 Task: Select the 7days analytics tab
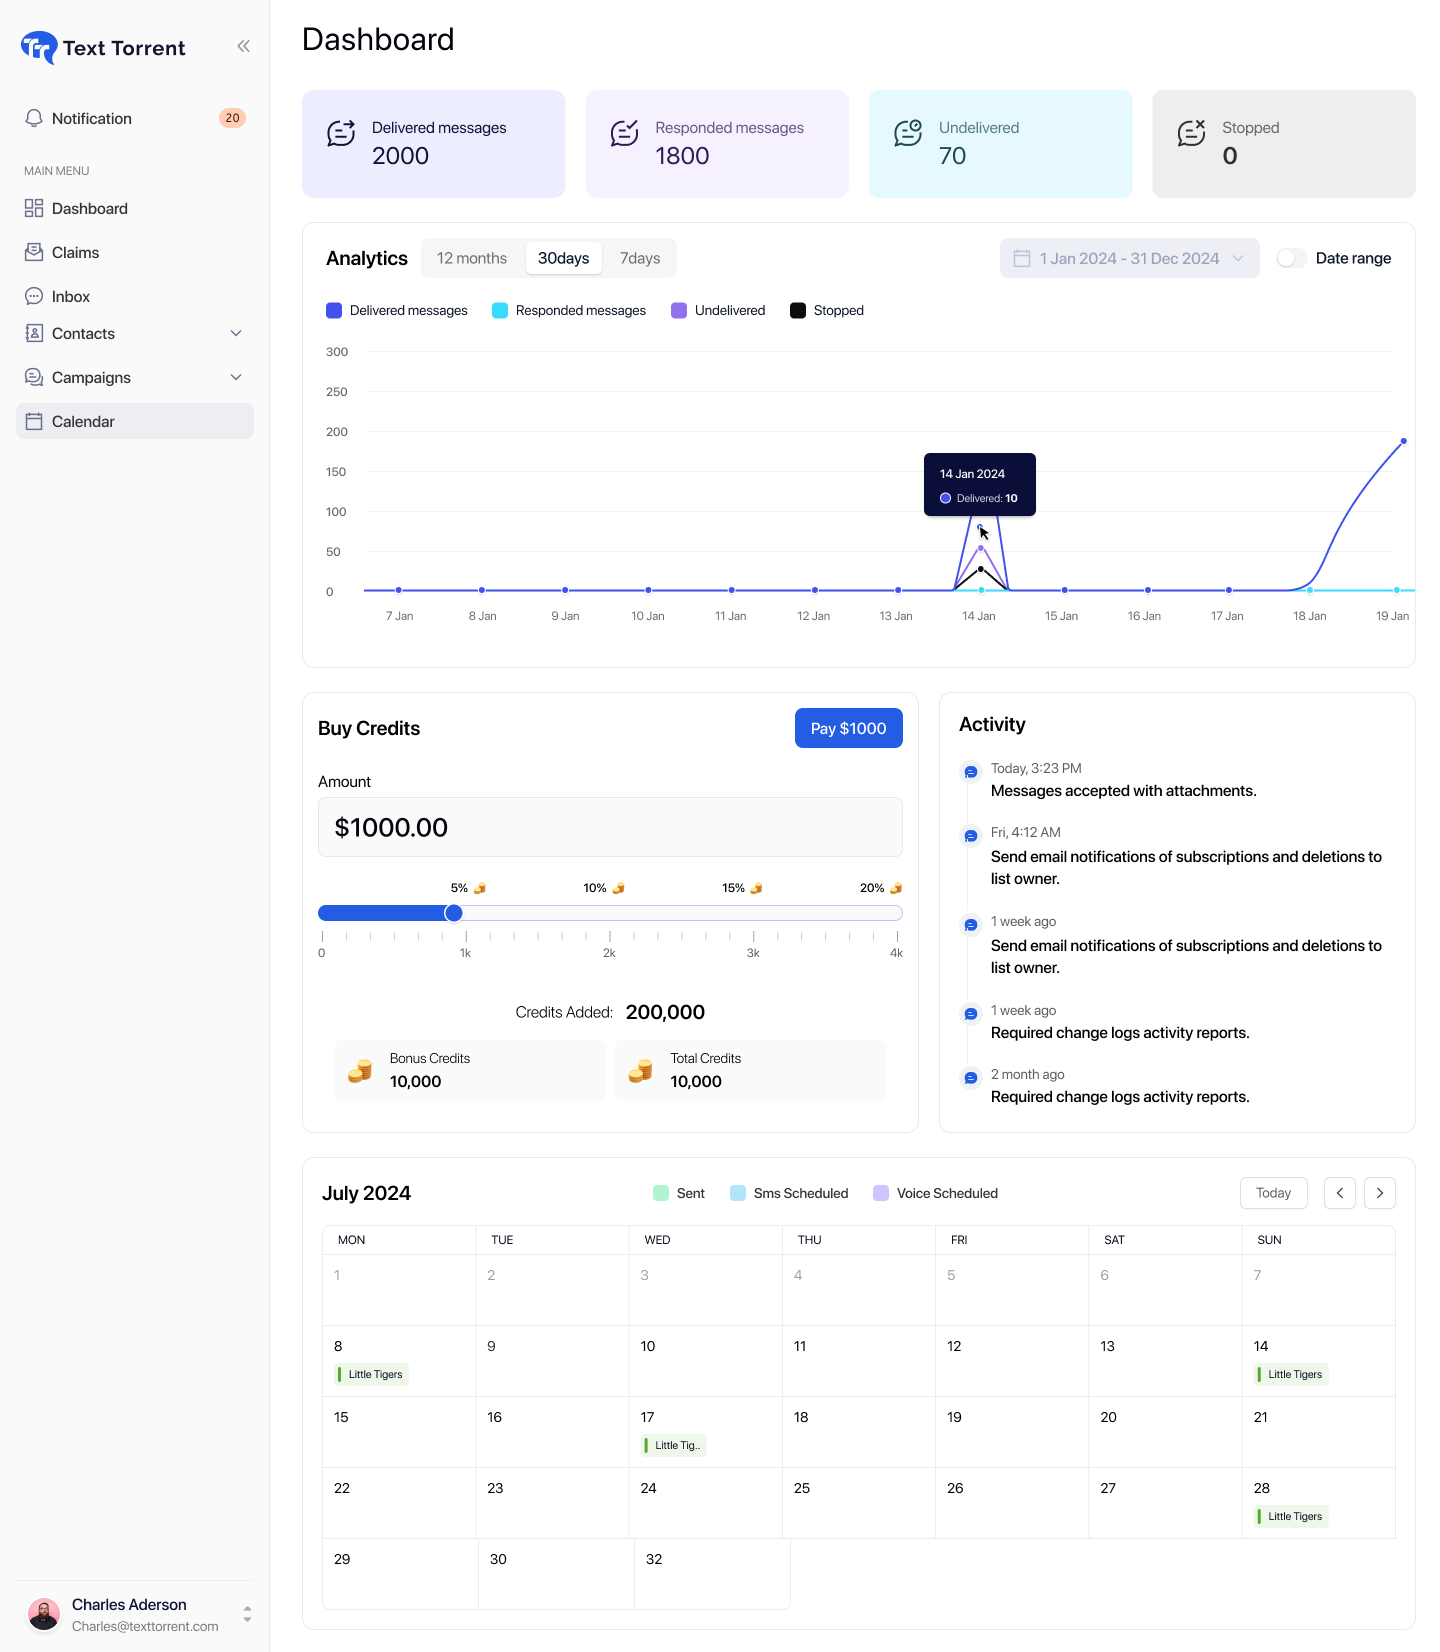640,258
